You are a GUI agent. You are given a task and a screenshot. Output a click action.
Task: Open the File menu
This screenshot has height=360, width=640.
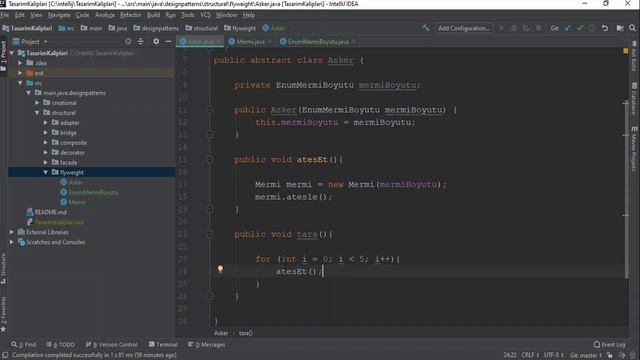5,15
